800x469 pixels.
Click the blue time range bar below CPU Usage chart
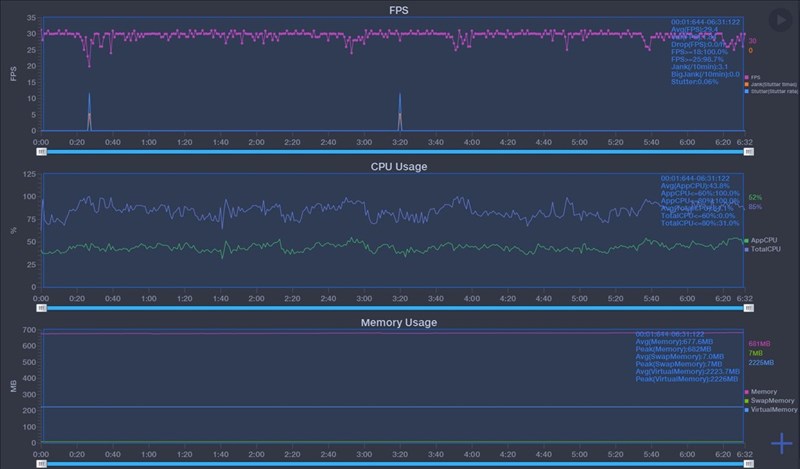point(395,308)
